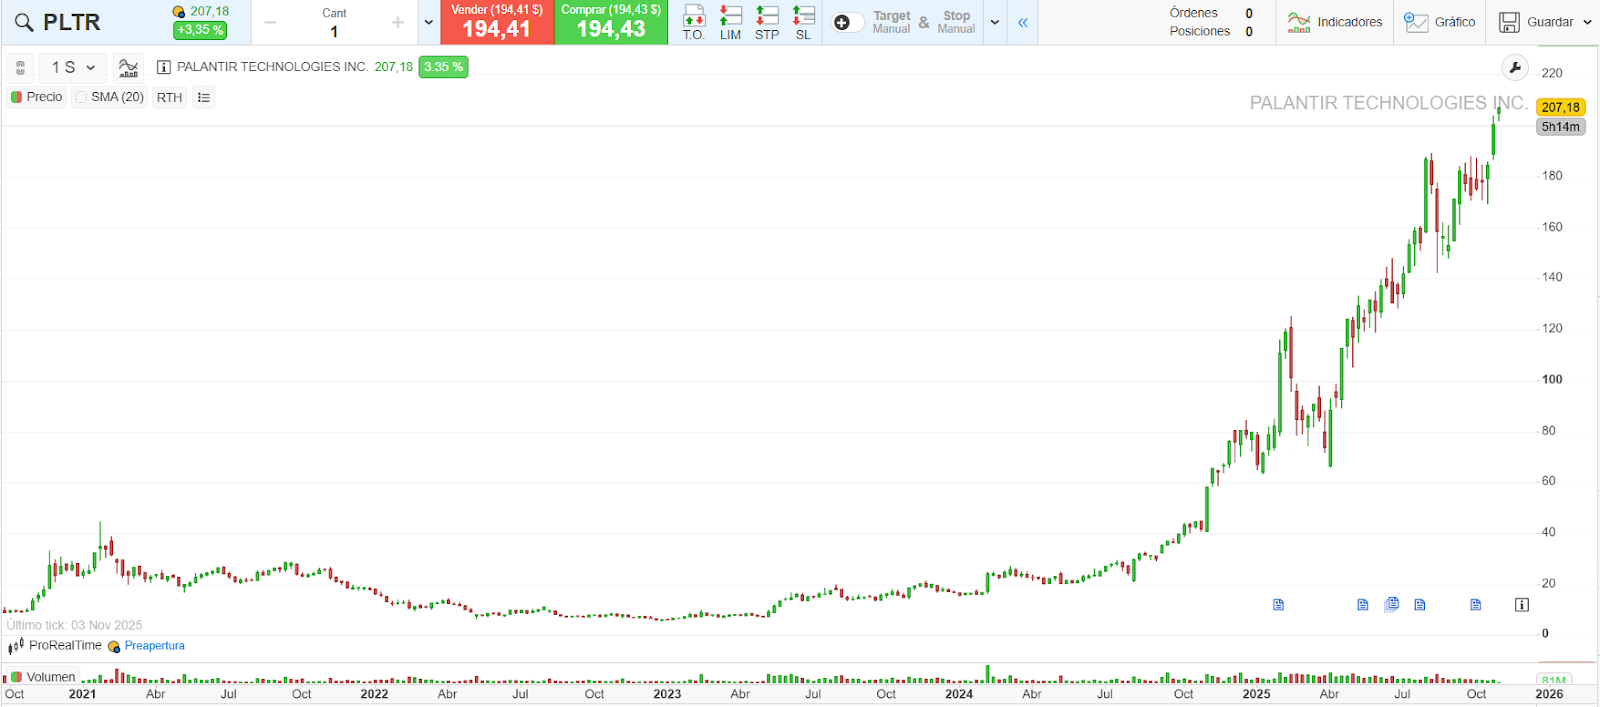
Task: Open the Indicadores menu
Action: (x=1335, y=22)
